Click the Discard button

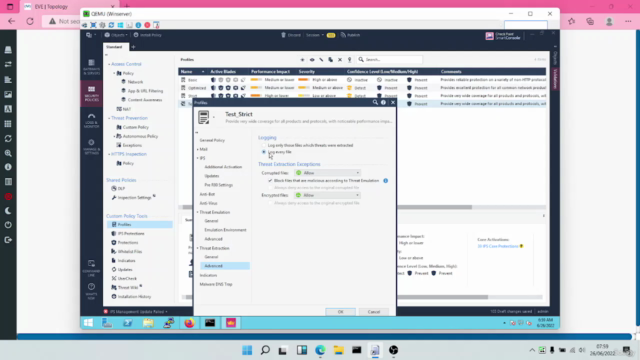[x=291, y=35]
